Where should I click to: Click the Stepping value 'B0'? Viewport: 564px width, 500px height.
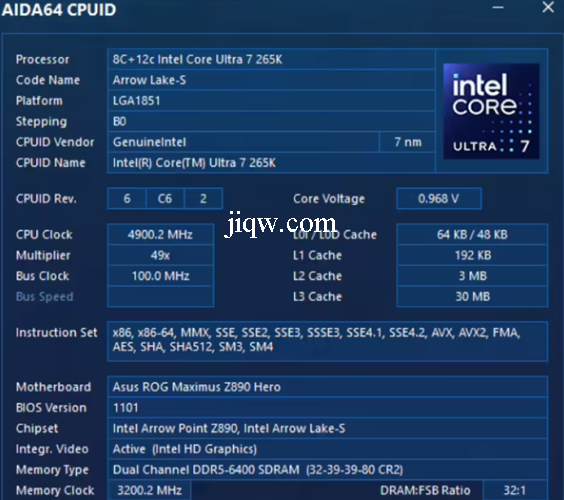[x=271, y=122]
